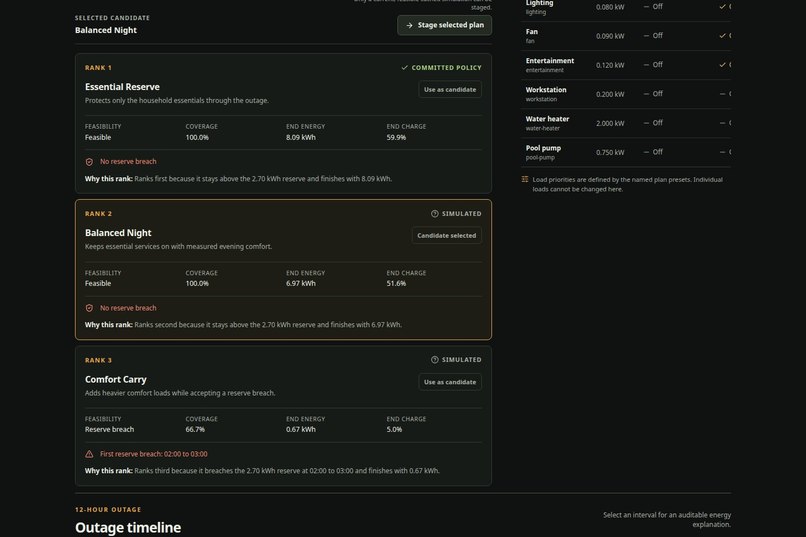Screen dimensions: 806x537
Task: Click the 0.120 kW entertainment power value
Action: click(610, 65)
